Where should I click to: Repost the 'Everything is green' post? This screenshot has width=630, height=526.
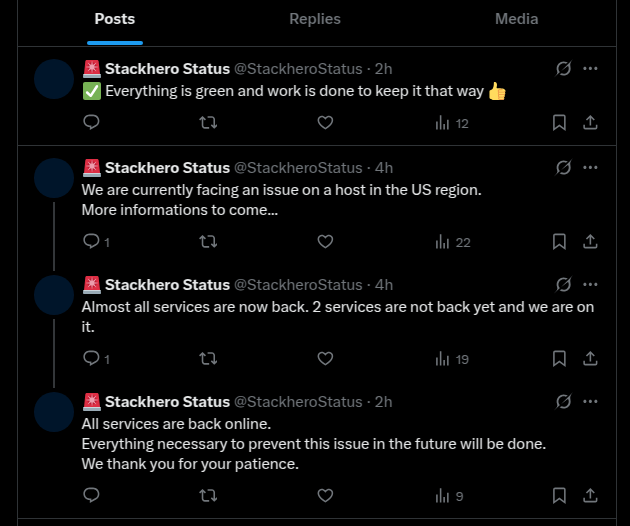[x=208, y=122]
